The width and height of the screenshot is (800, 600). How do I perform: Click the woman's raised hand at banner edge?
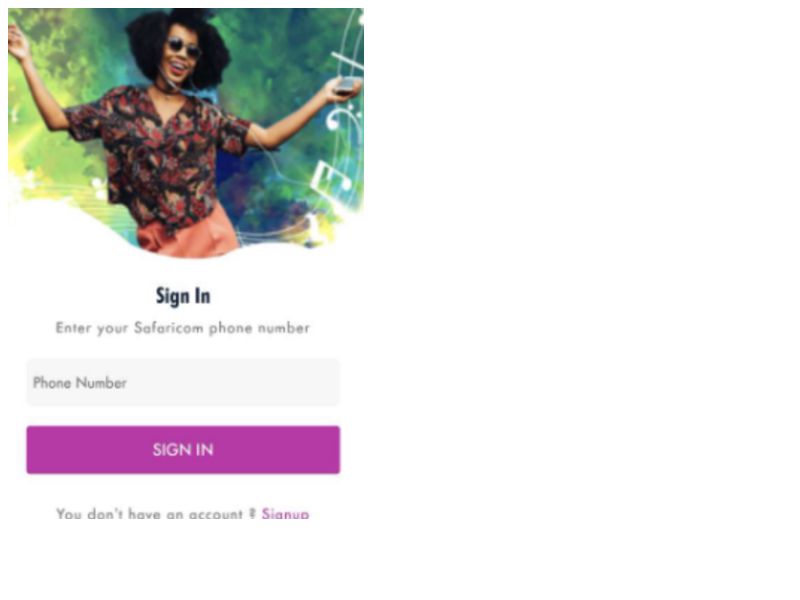[x=19, y=45]
